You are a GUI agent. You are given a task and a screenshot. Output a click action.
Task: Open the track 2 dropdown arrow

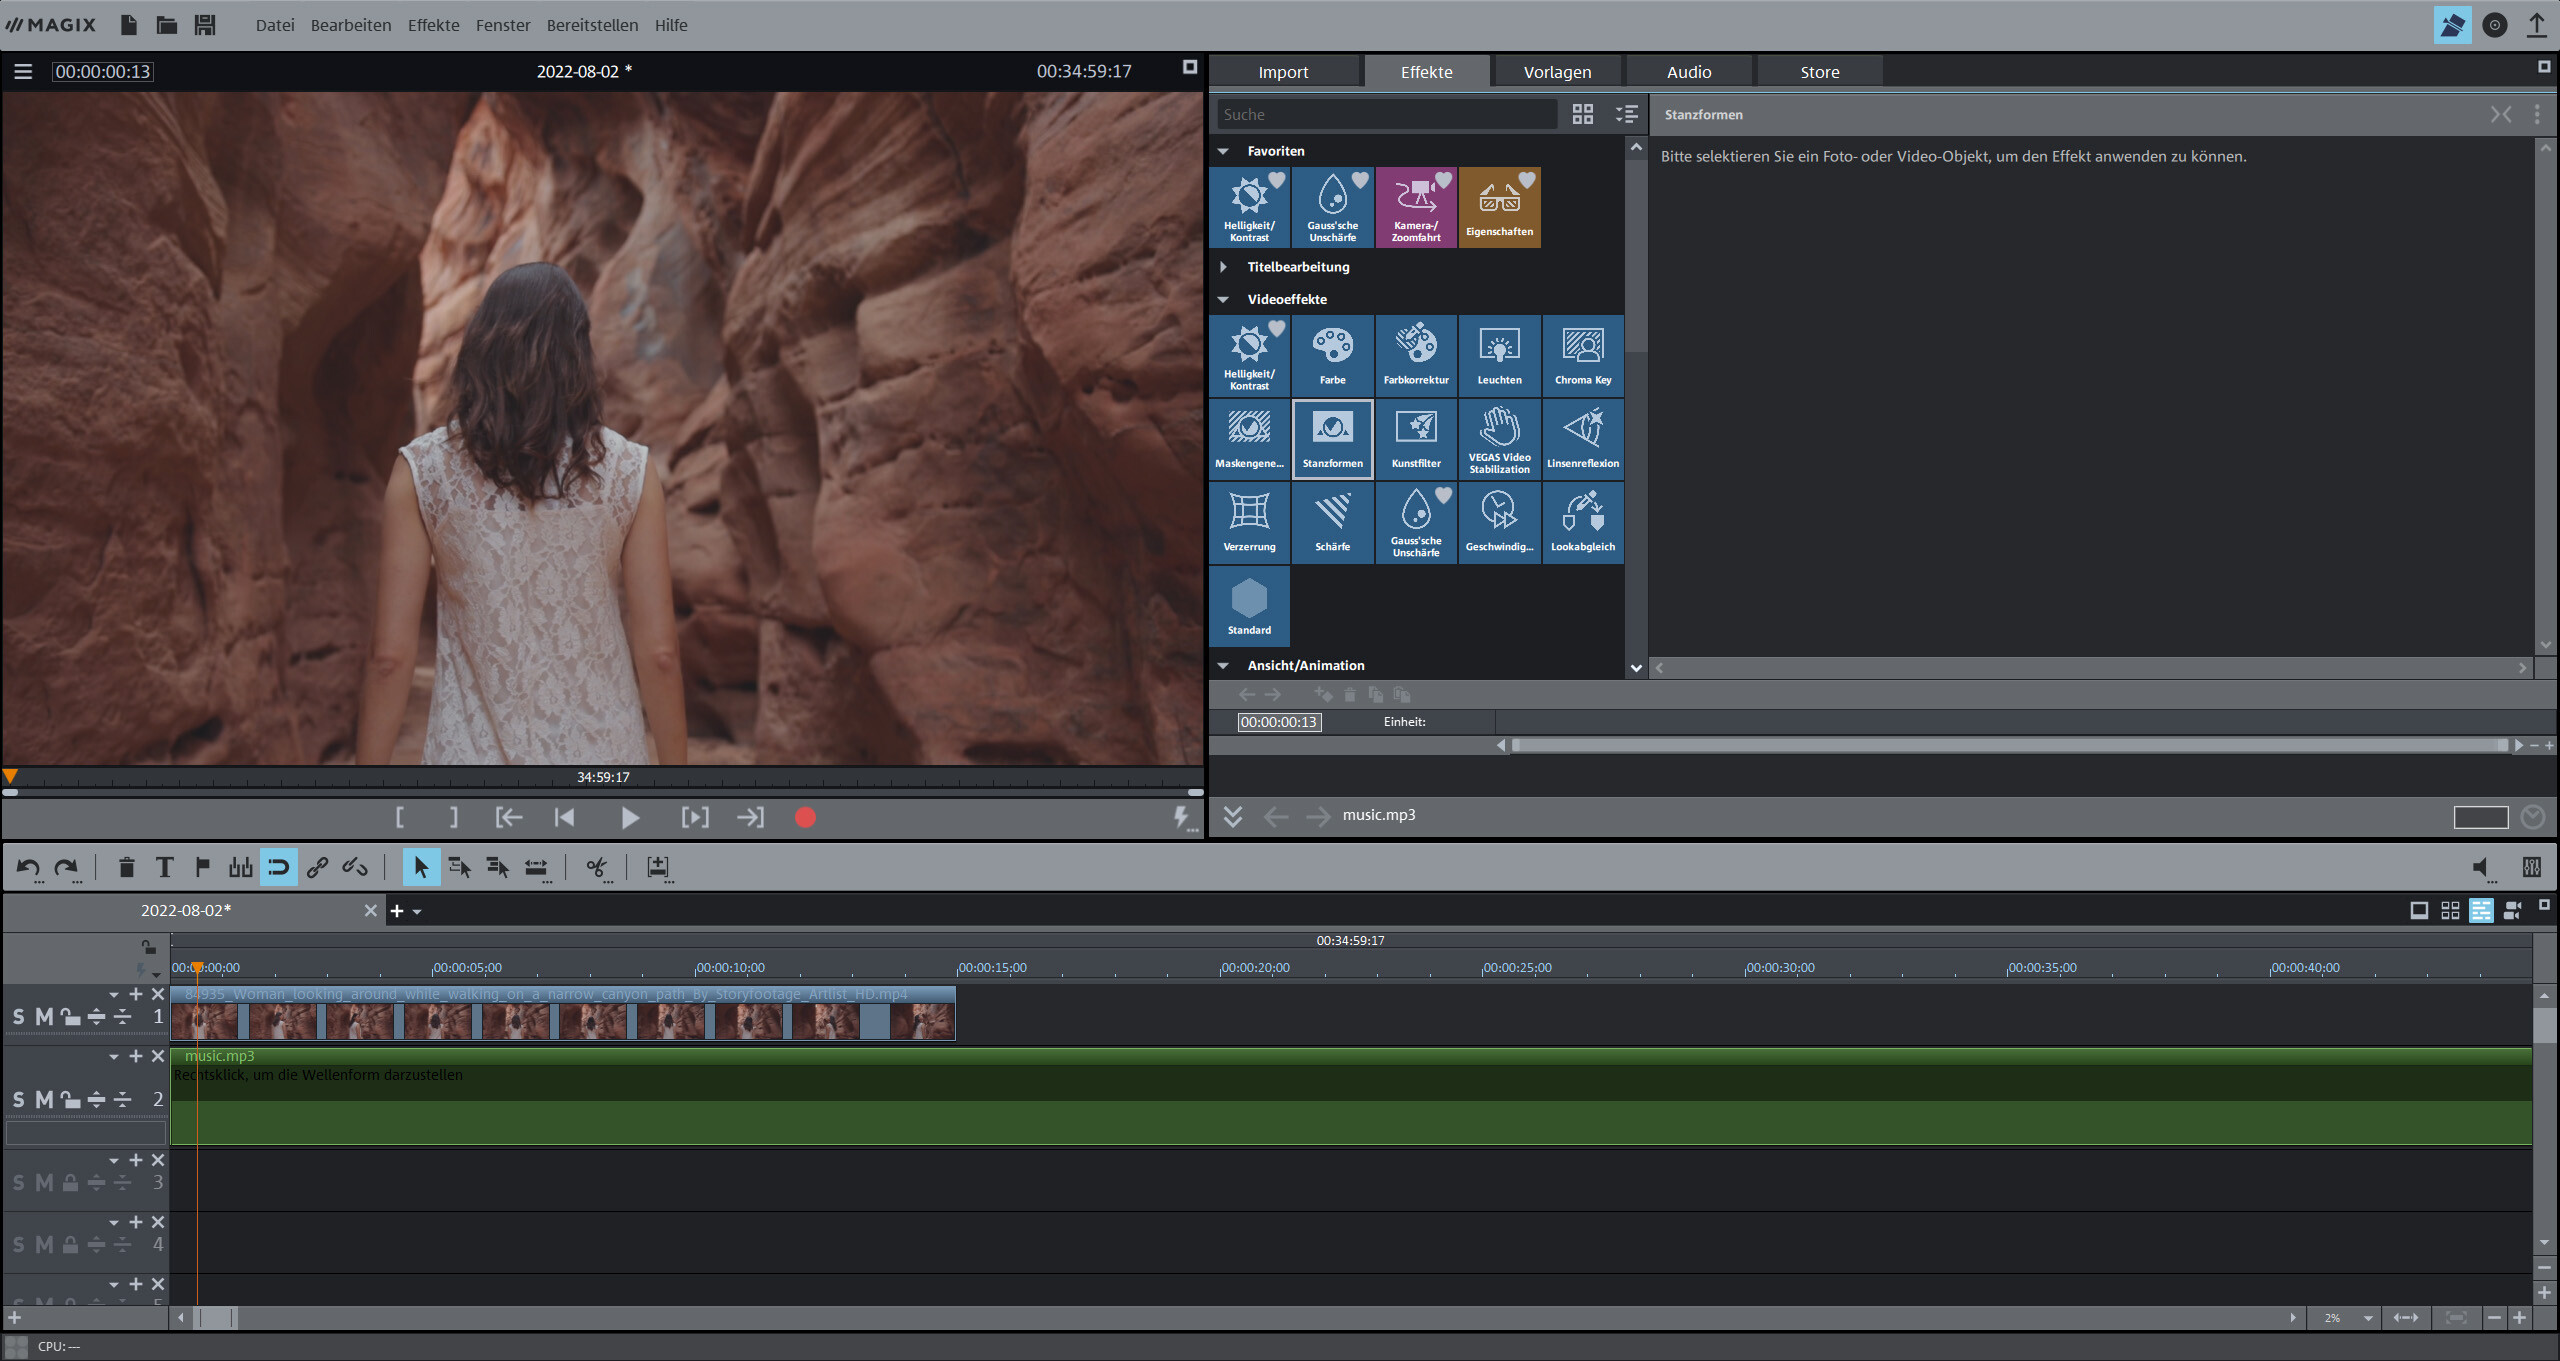coord(113,1056)
